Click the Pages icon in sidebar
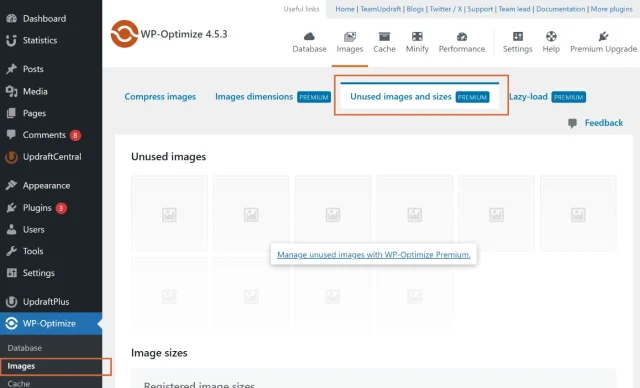 [x=11, y=113]
